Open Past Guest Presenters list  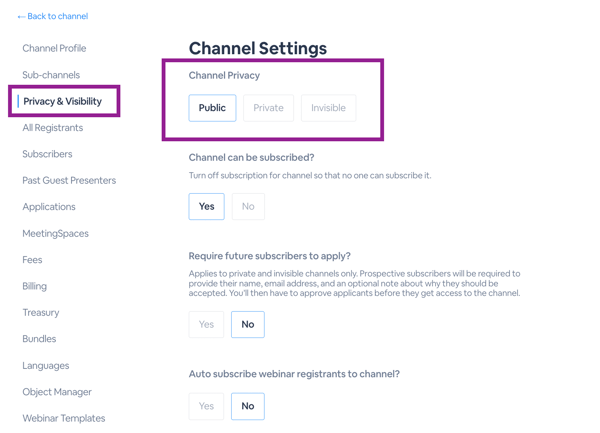69,180
